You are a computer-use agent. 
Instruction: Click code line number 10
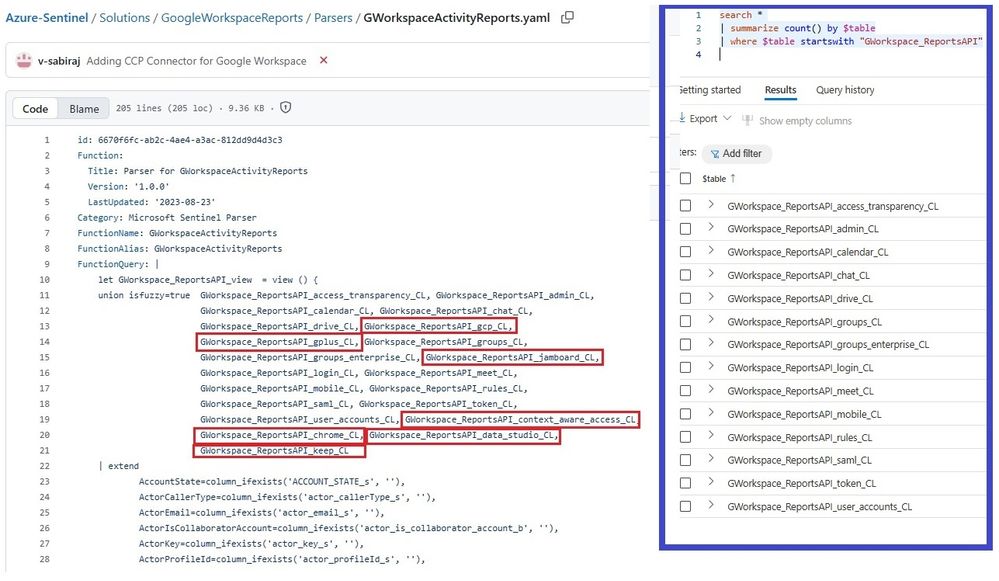tap(44, 280)
